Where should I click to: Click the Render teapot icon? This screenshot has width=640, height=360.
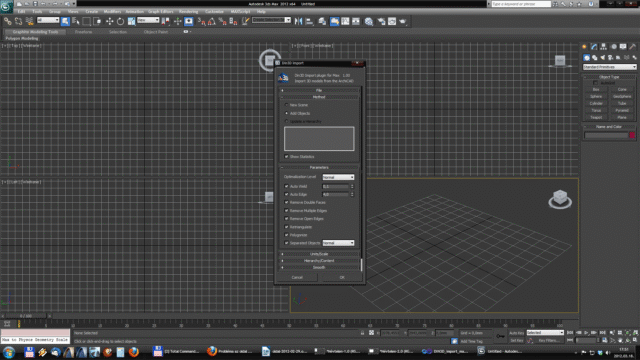403,21
